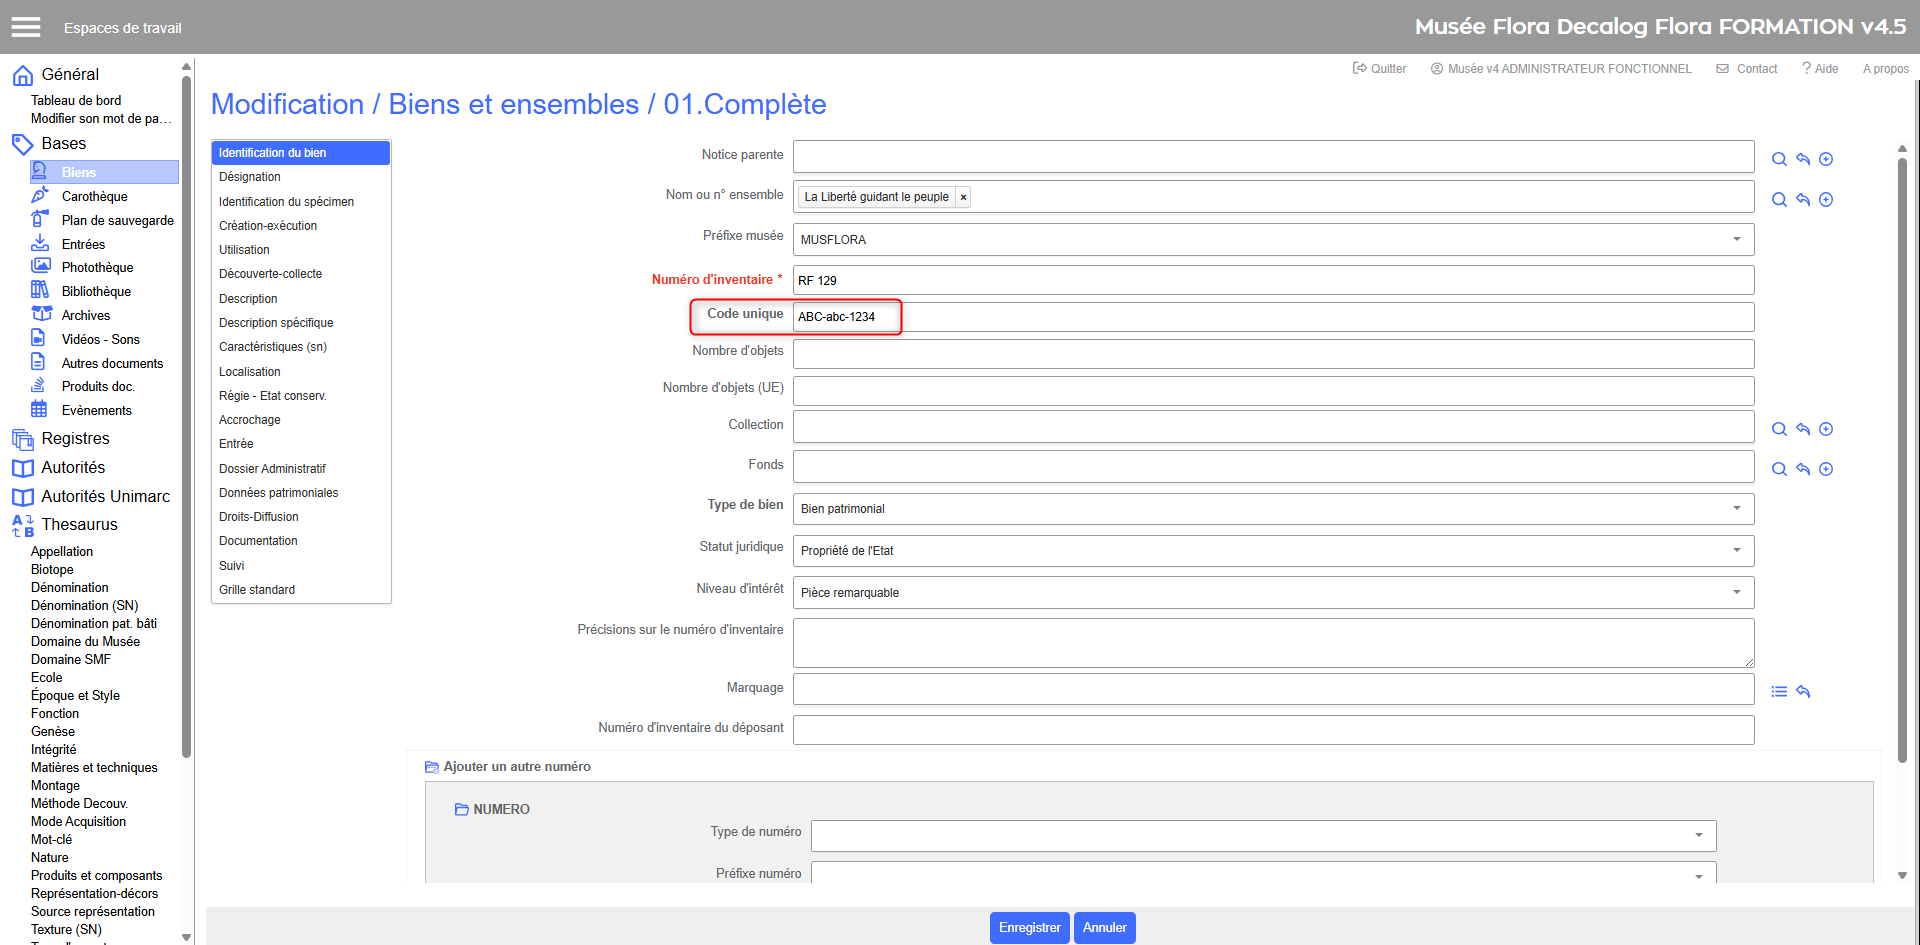
Task: Click the Photothèque icon in sidebar
Action: 40,267
